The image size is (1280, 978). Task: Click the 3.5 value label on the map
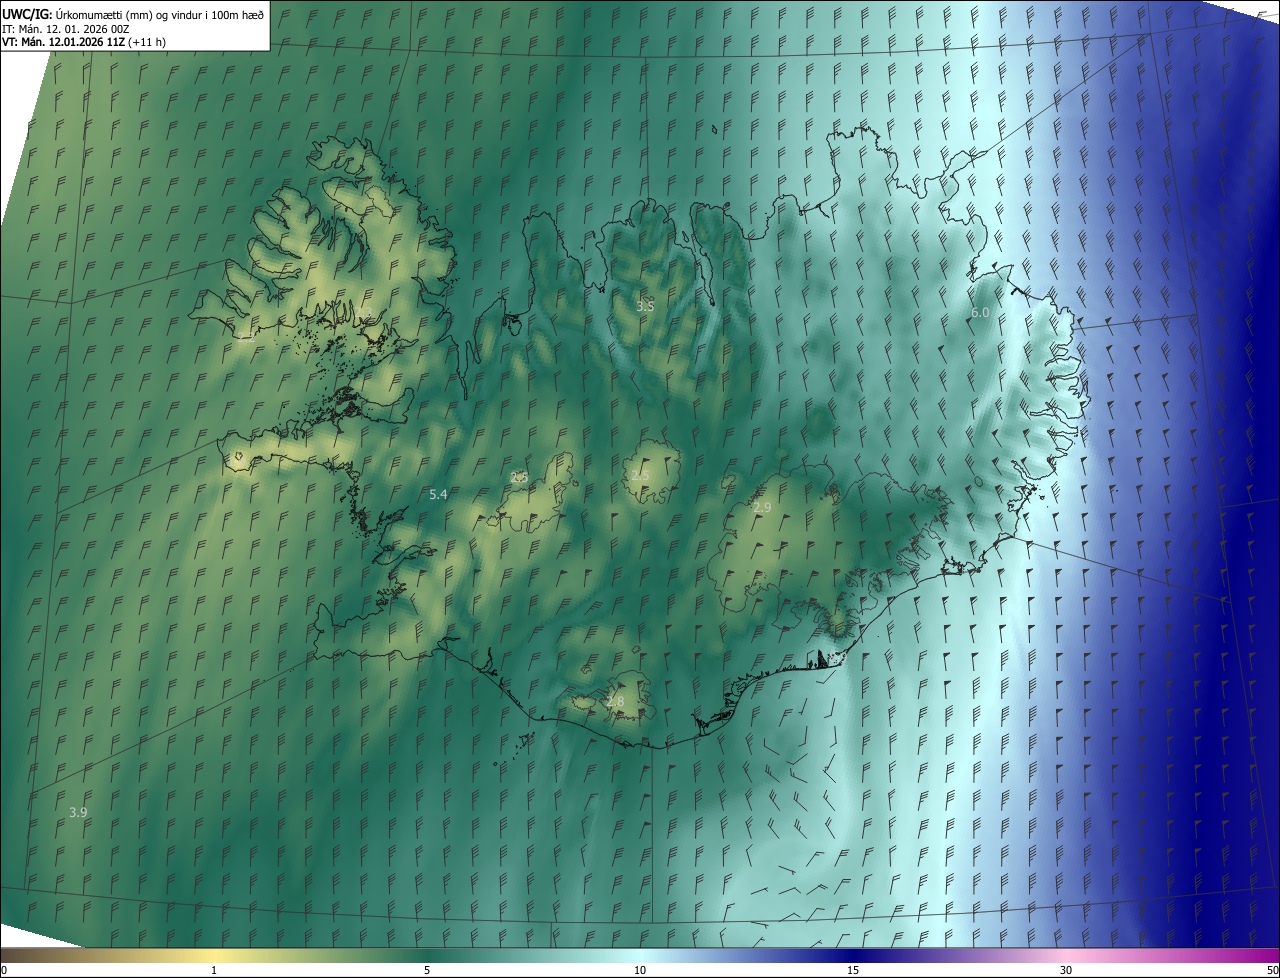(645, 306)
